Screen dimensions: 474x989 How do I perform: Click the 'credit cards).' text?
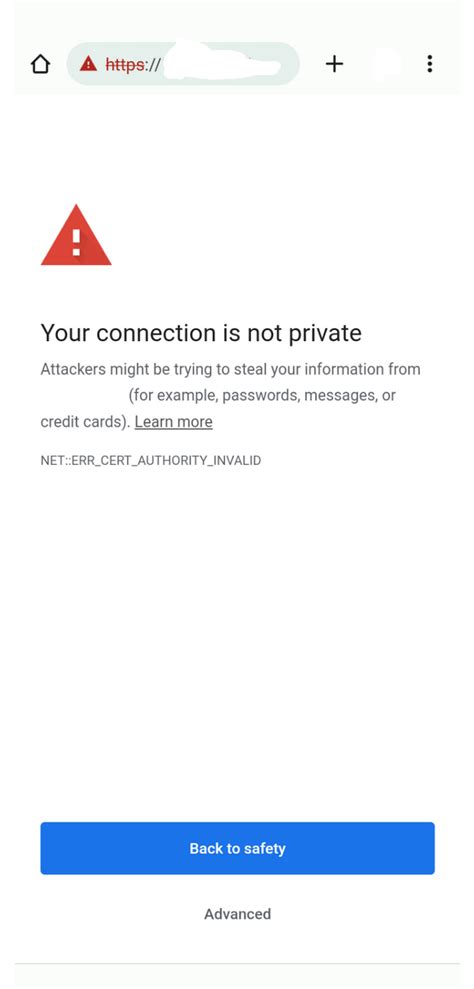coord(85,421)
